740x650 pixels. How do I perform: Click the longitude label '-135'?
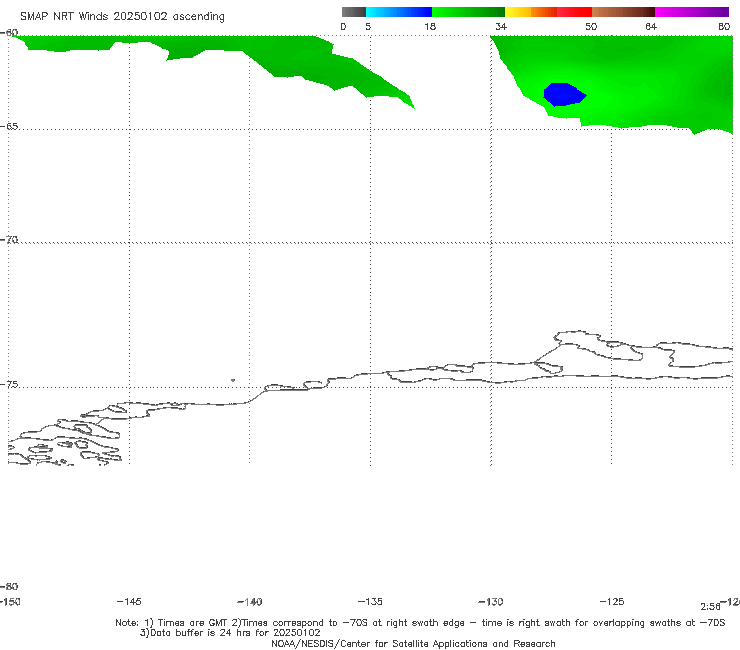(370, 602)
